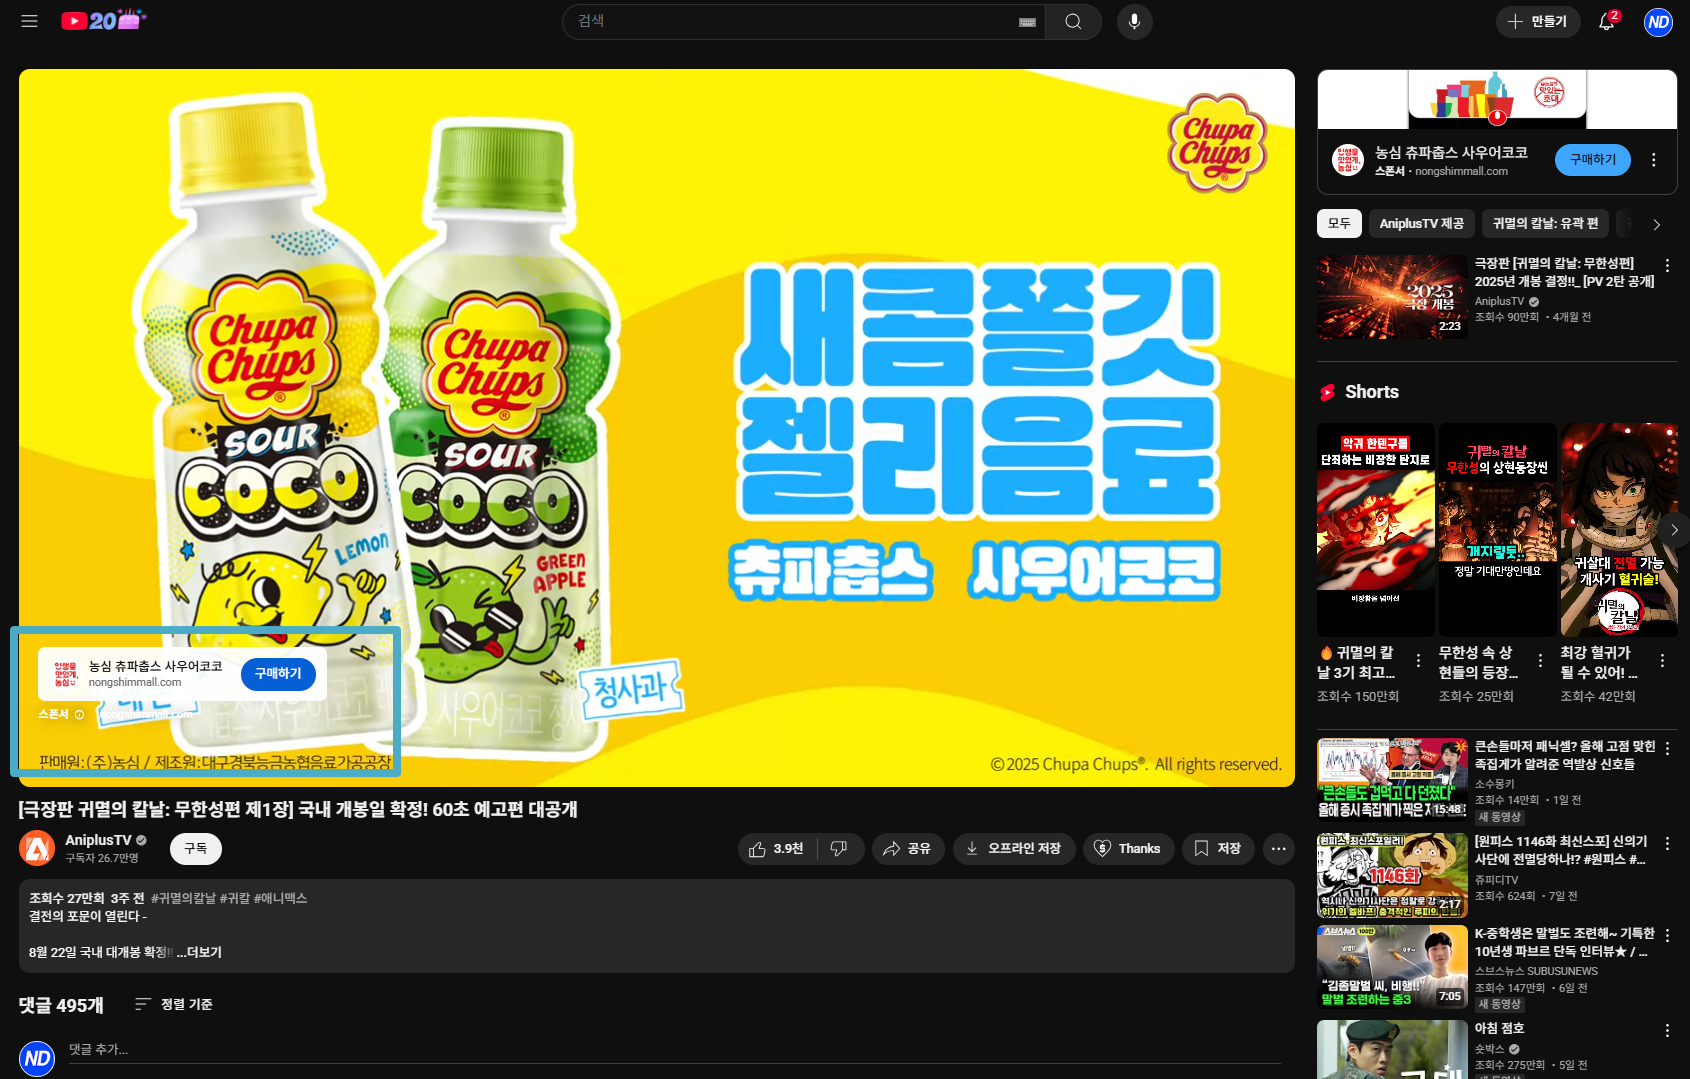This screenshot has height=1079, width=1690.
Task: Go to YouTube home via logo
Action: (x=103, y=20)
